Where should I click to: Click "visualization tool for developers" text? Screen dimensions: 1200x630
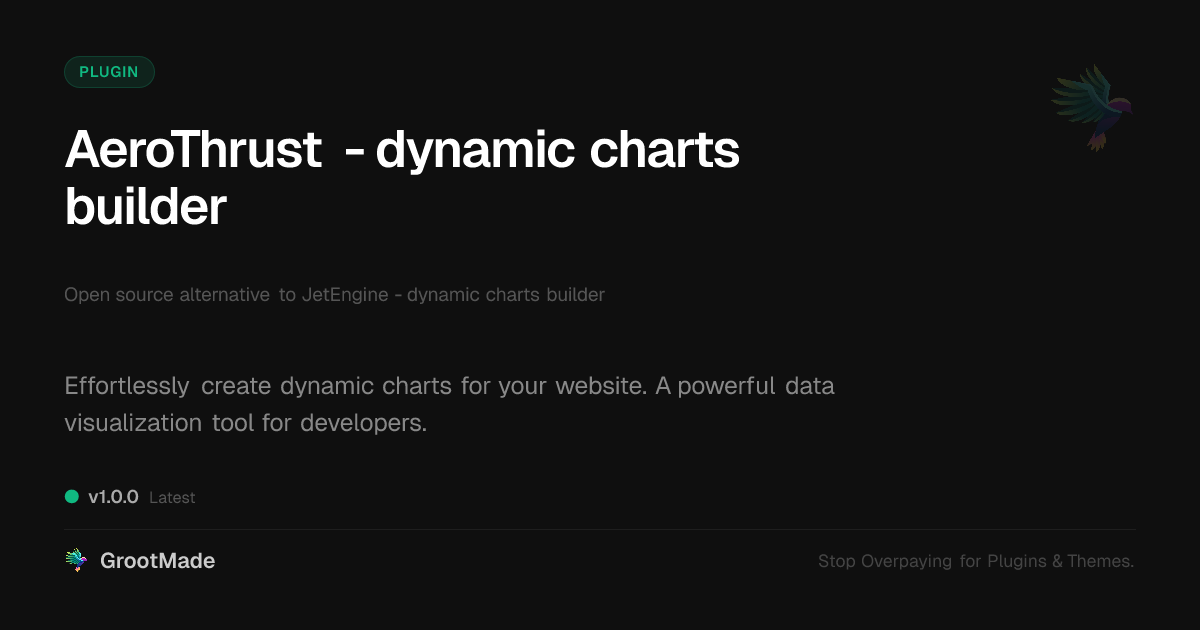coord(245,423)
